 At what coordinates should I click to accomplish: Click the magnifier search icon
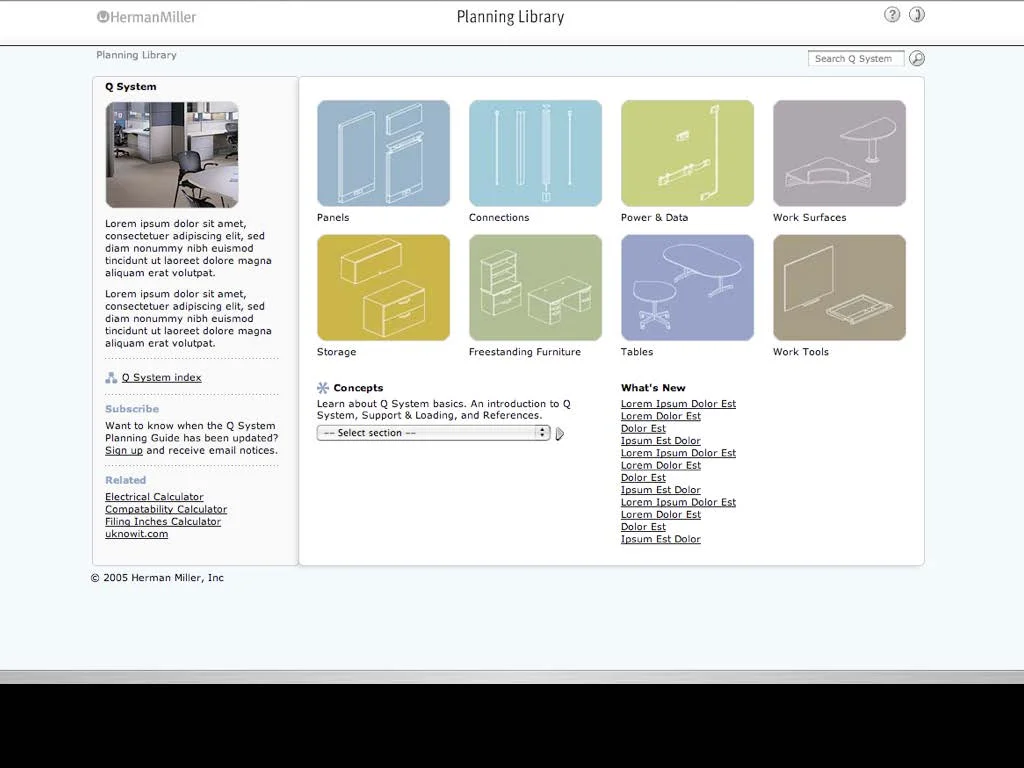point(917,59)
